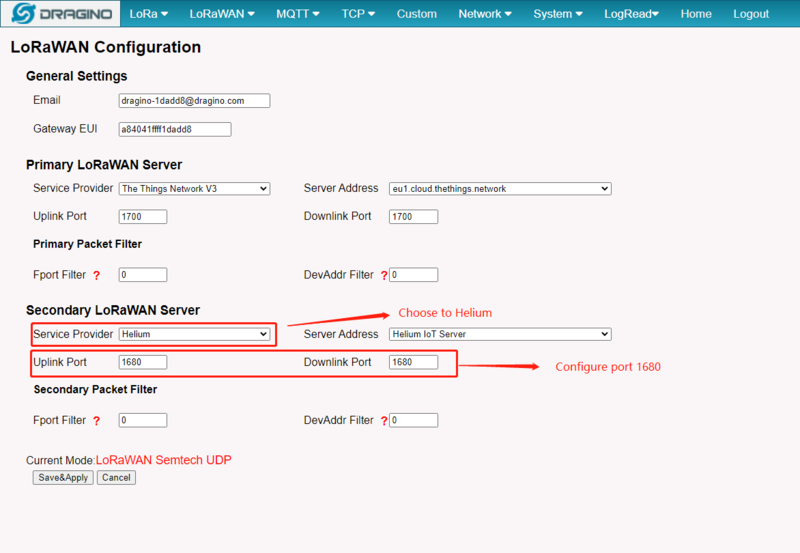
Task: Click the Save&Apply button
Action: point(63,477)
